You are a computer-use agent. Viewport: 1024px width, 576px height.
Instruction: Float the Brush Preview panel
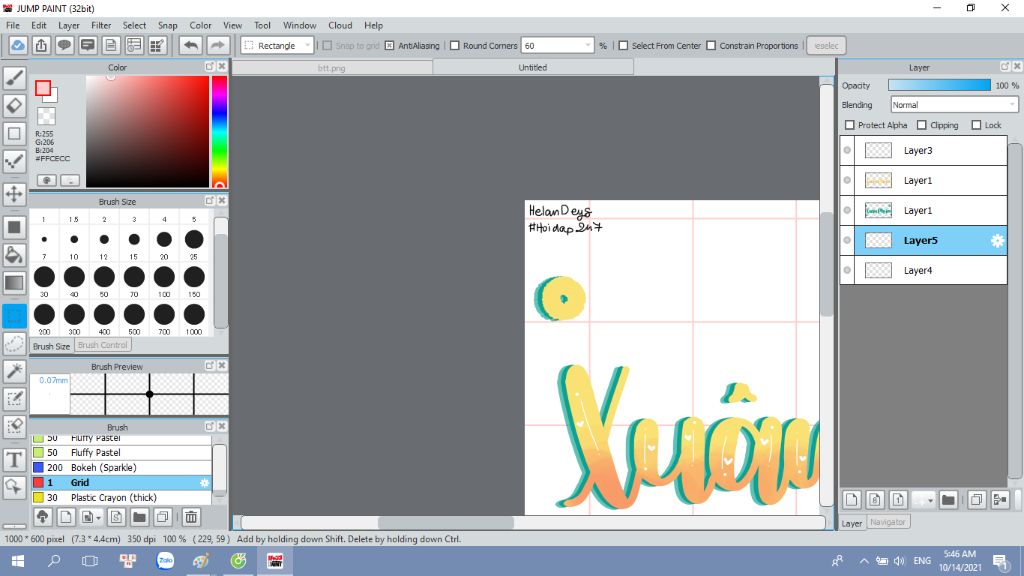pos(210,366)
